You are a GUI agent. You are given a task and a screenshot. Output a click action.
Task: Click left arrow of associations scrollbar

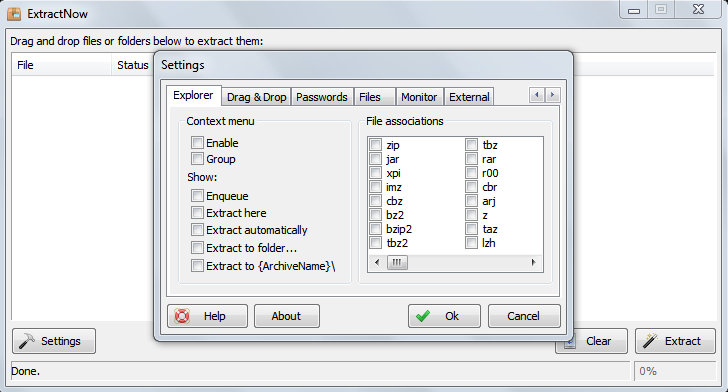[377, 262]
